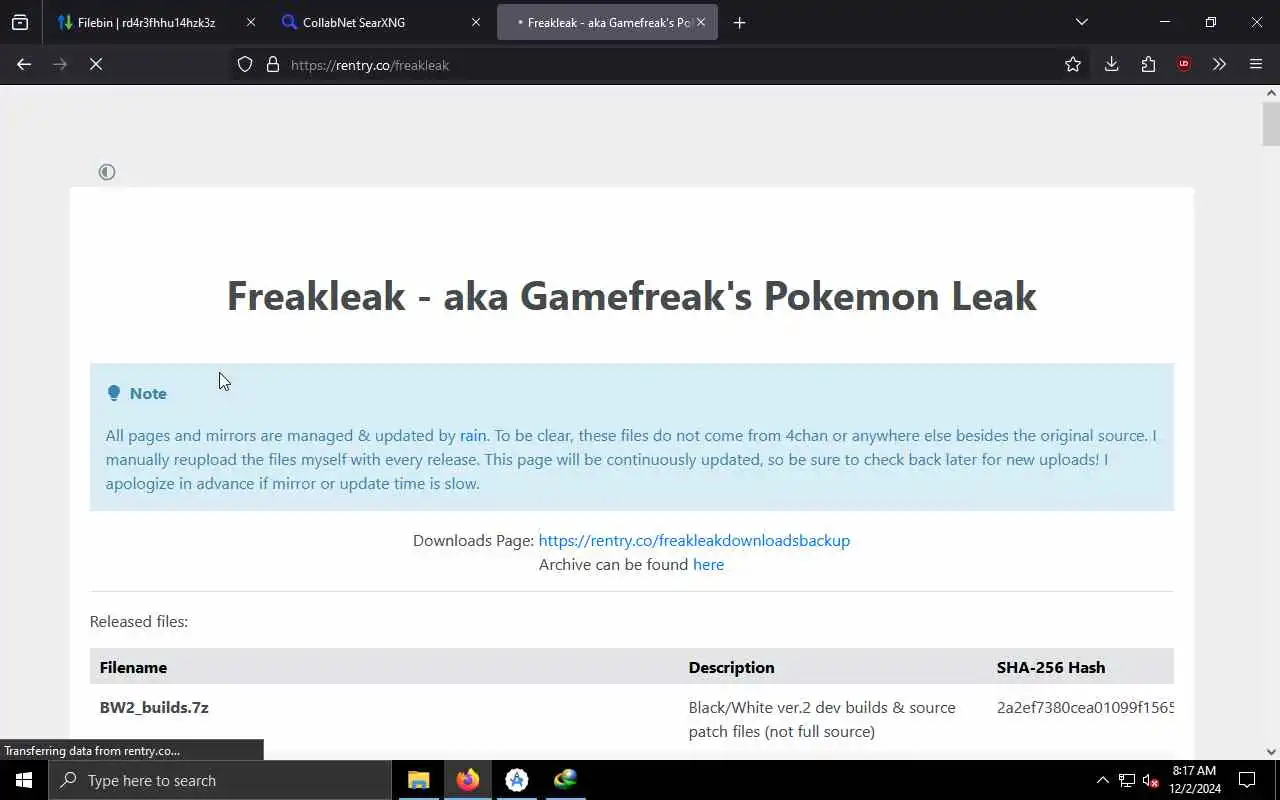Viewport: 1280px width, 800px height.
Task: Show hidden system tray icons
Action: pos(1102,780)
